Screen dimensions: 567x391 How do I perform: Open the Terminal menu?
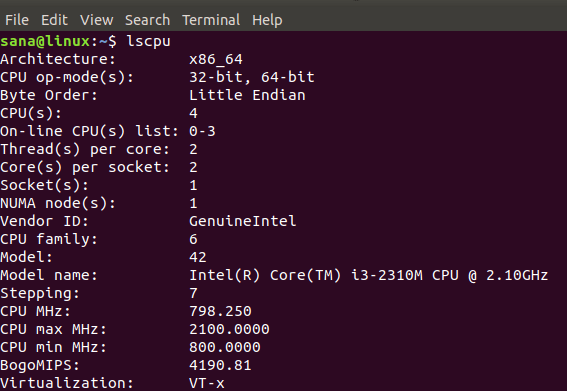211,20
